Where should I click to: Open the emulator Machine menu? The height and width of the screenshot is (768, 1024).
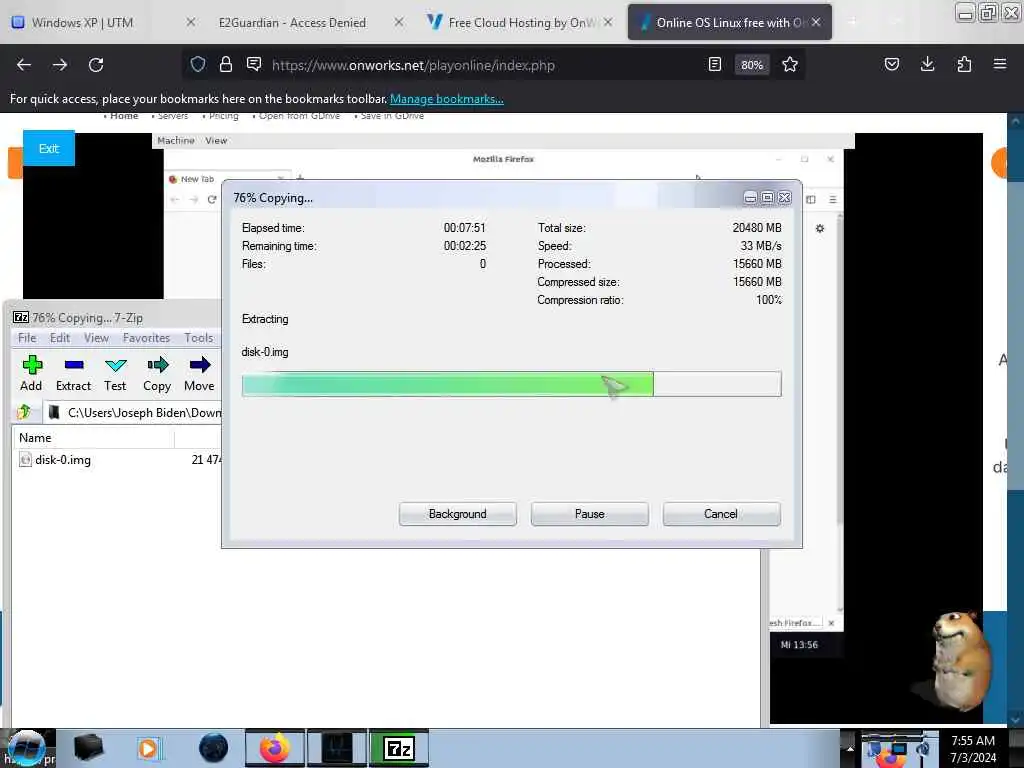(176, 140)
